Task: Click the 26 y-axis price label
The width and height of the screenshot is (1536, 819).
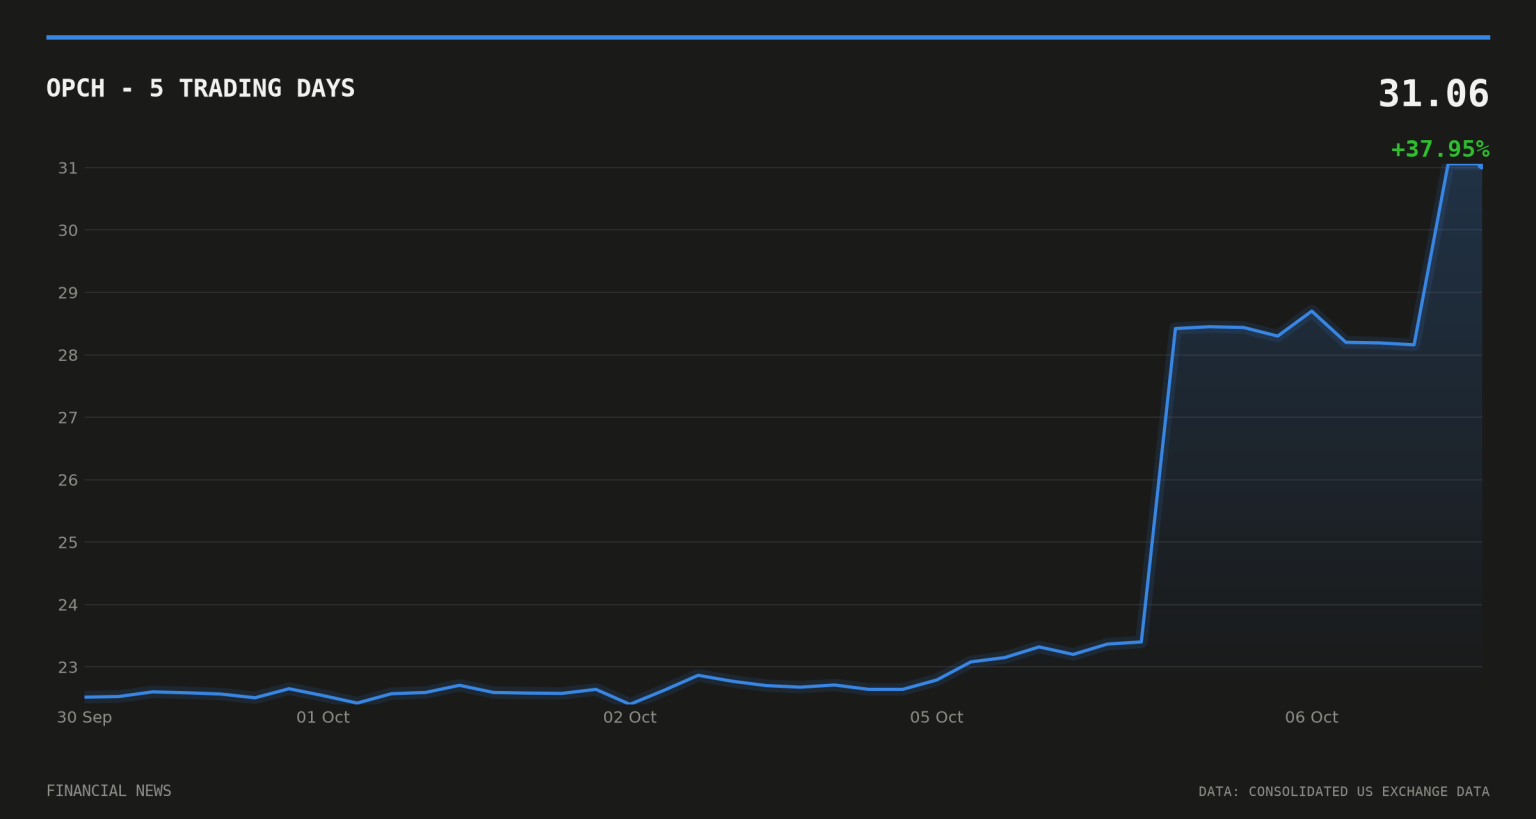Action: (x=67, y=480)
